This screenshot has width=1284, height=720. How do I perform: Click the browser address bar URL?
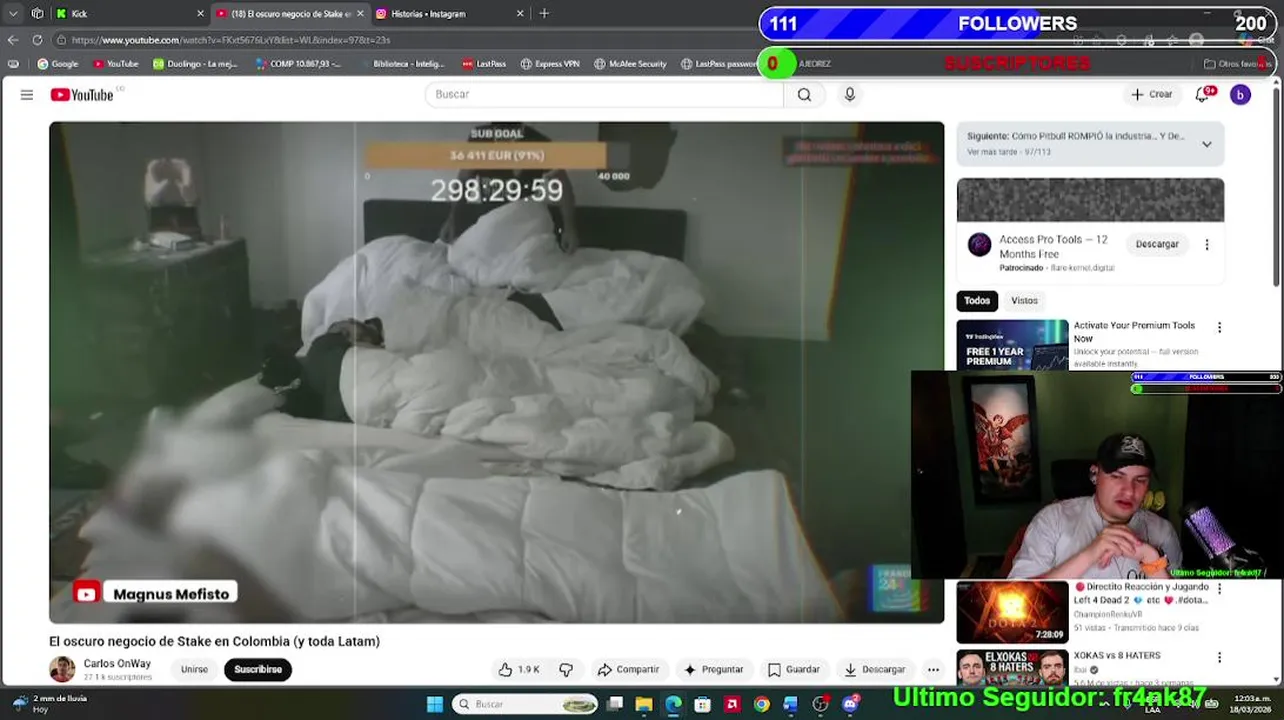pos(231,40)
